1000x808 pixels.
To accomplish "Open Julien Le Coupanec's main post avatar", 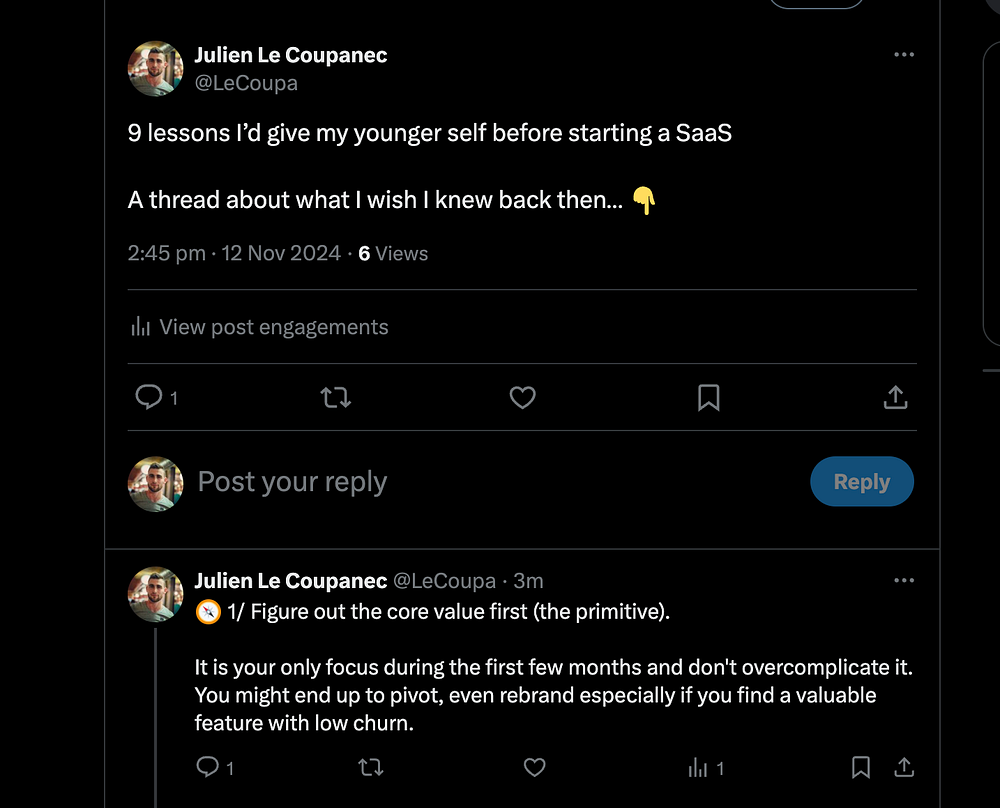I will pos(155,68).
